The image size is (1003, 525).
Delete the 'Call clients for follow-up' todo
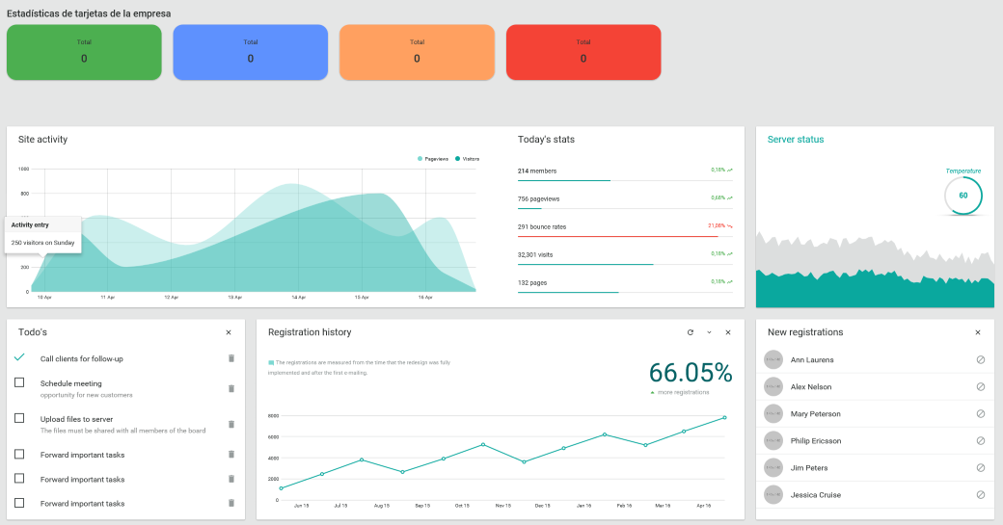[231, 359]
